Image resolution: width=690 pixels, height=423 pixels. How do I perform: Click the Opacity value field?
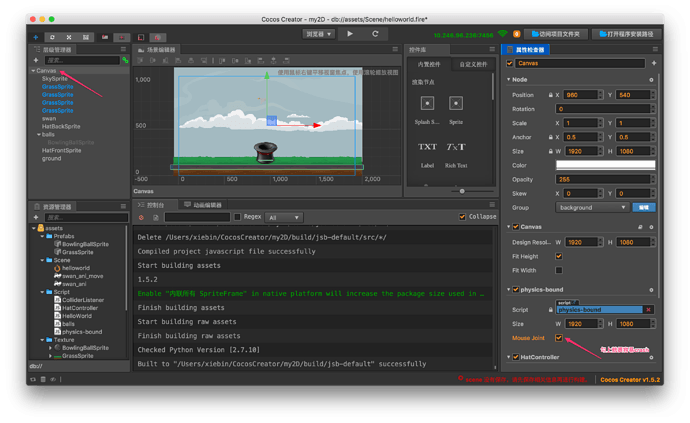point(603,180)
